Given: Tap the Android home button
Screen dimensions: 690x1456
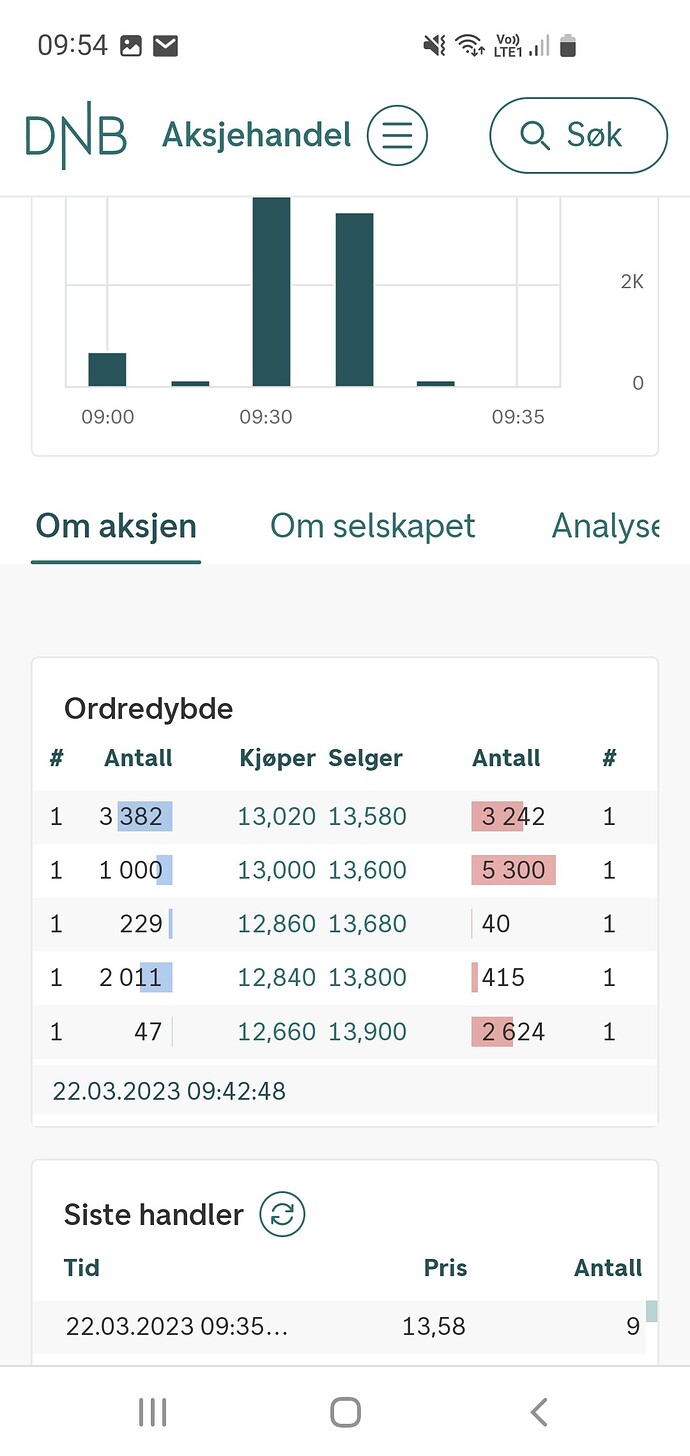Looking at the screenshot, I should [x=345, y=1412].
